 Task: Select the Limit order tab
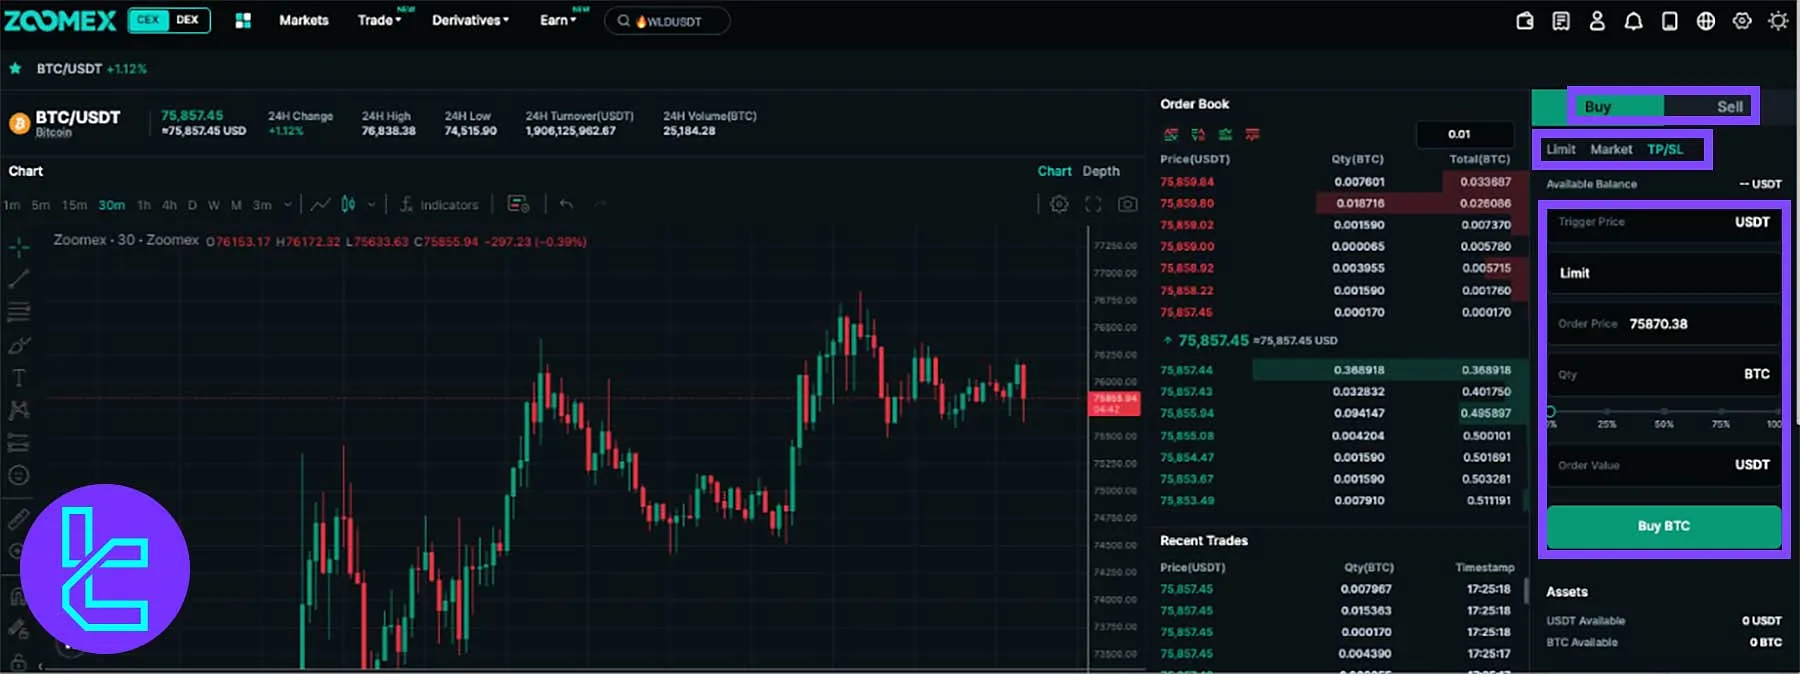1560,149
